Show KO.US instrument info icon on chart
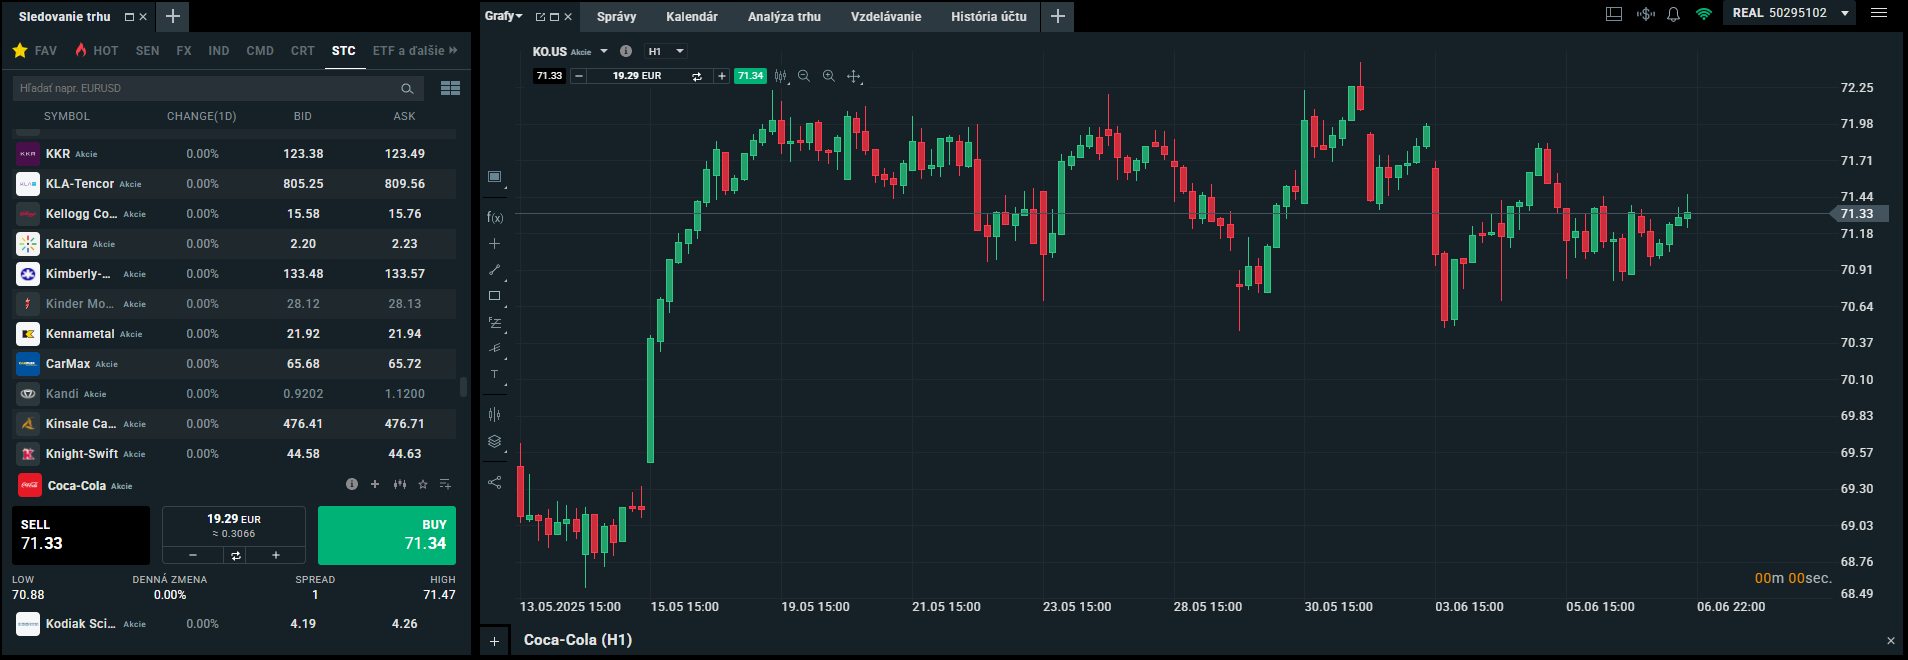Image resolution: width=1908 pixels, height=660 pixels. point(626,51)
